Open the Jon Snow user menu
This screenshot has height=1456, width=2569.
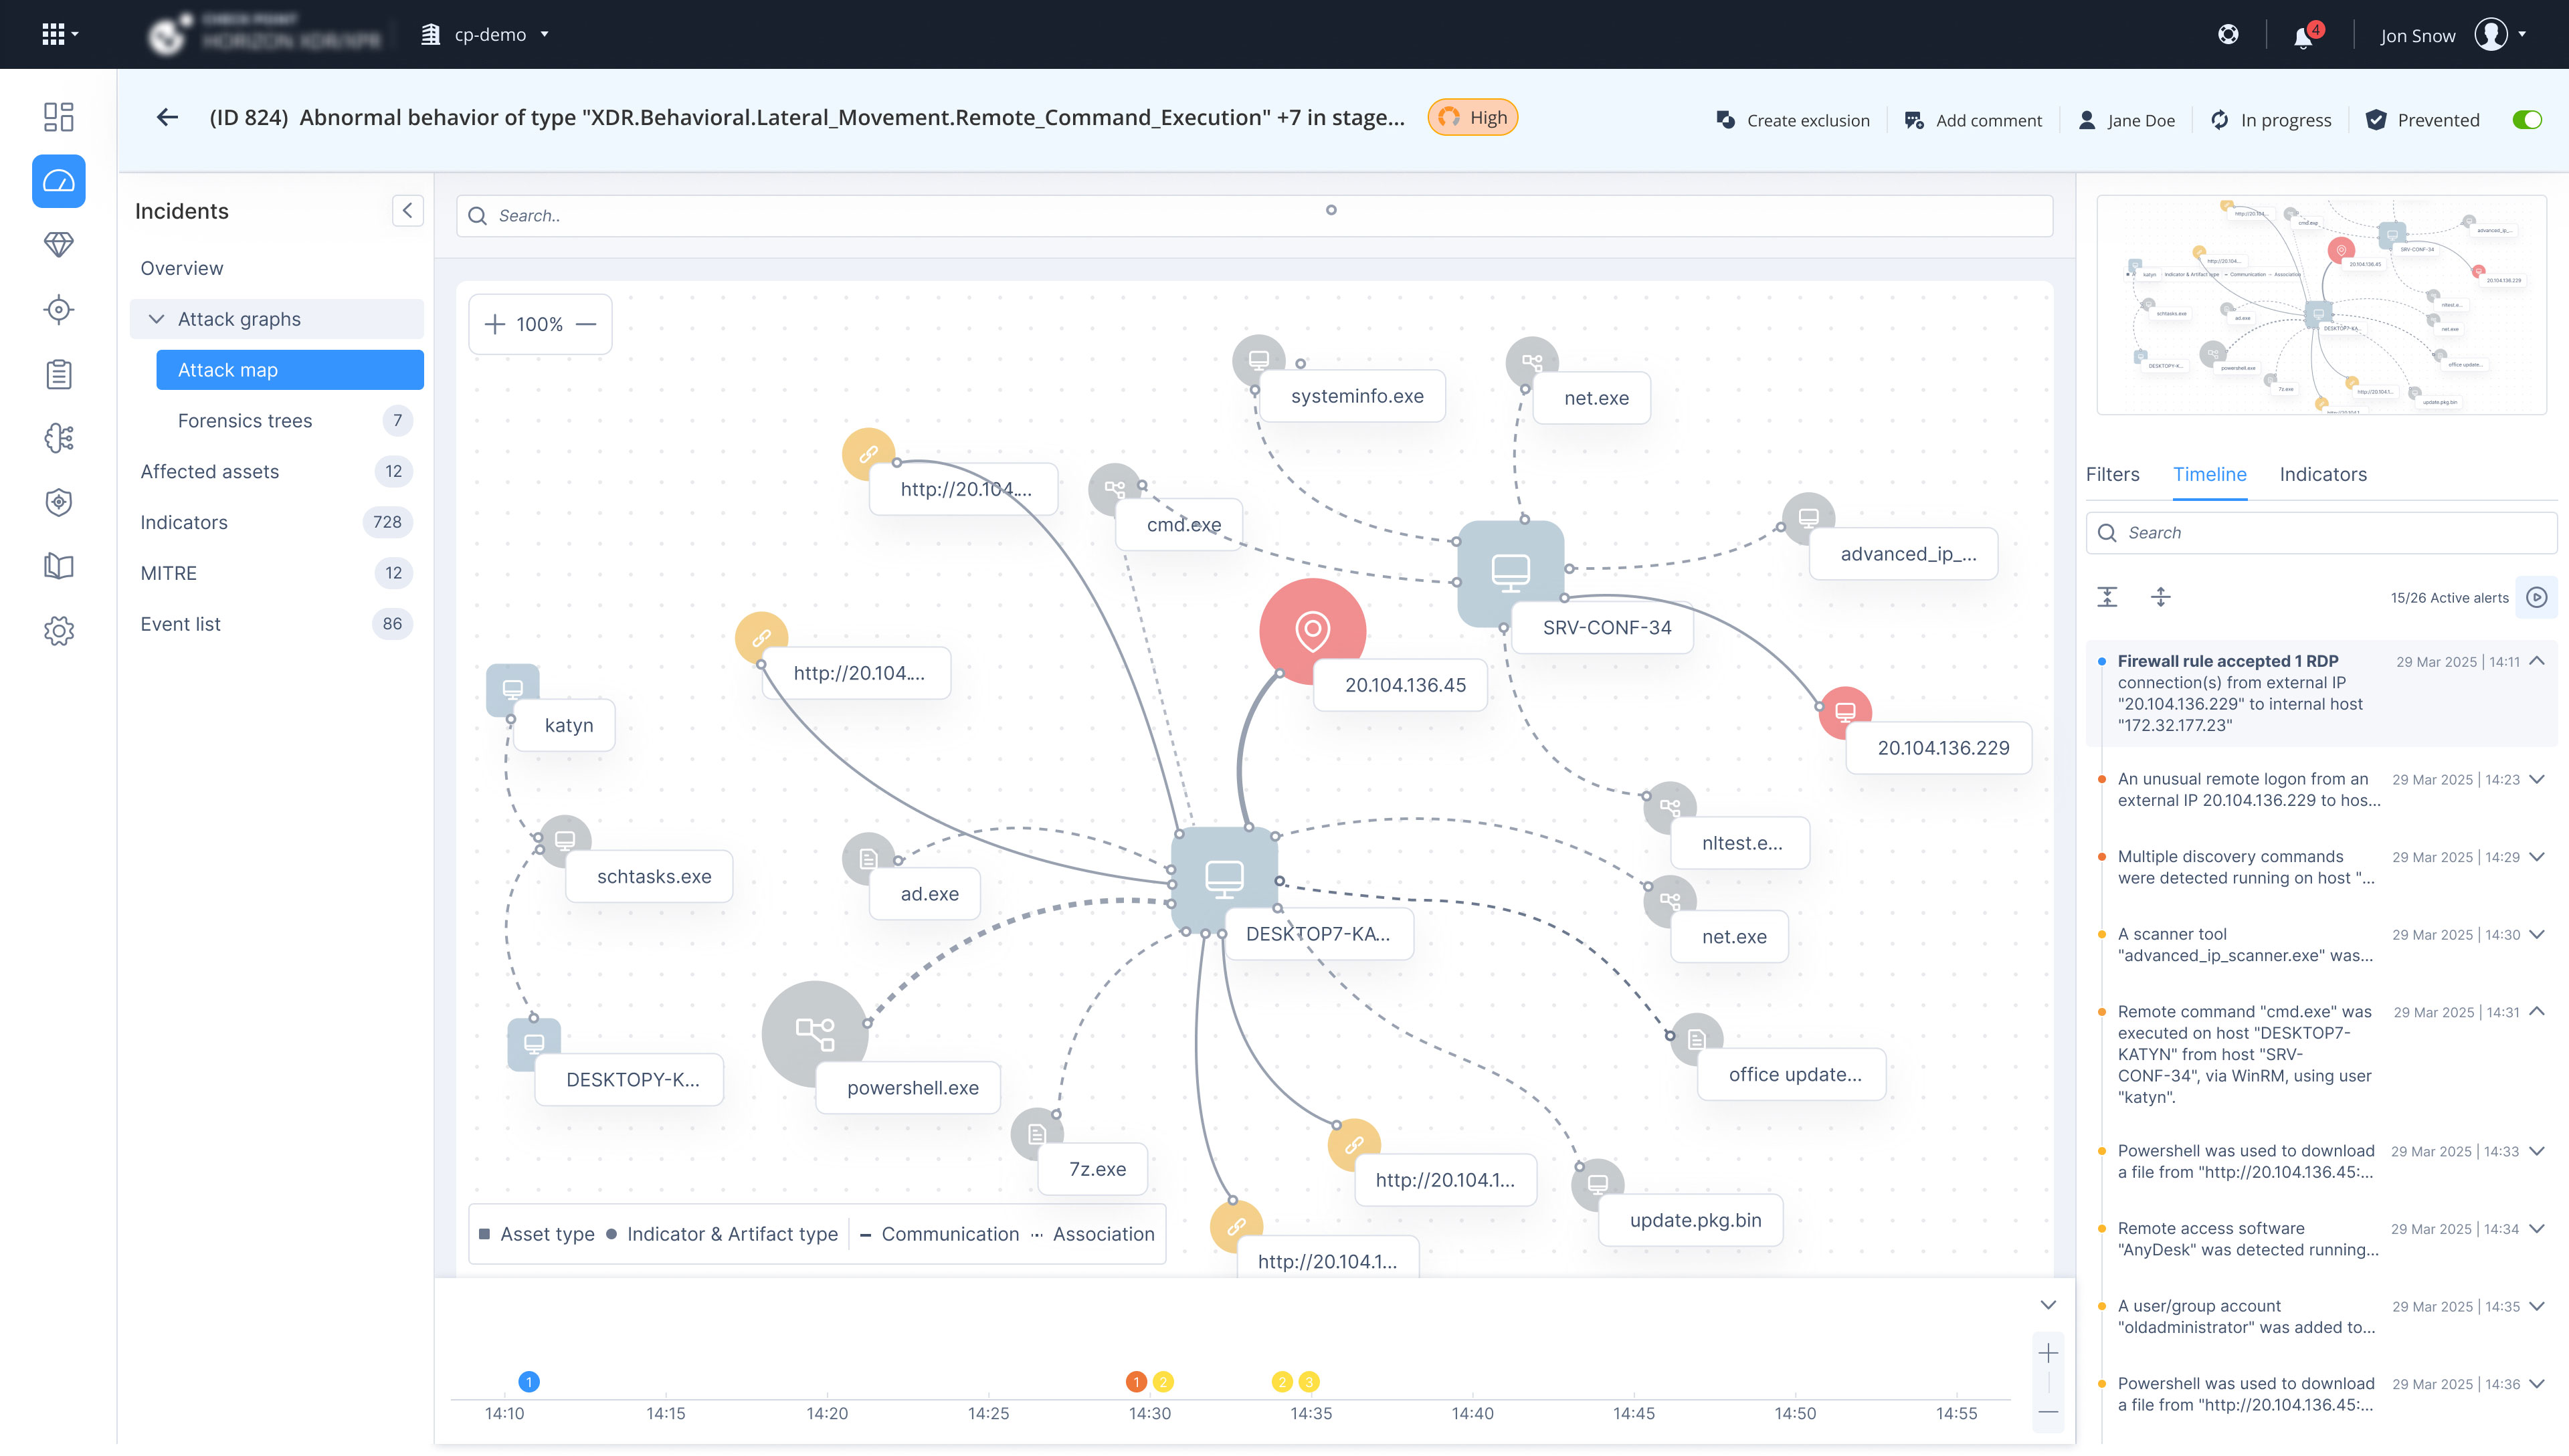click(x=2454, y=35)
